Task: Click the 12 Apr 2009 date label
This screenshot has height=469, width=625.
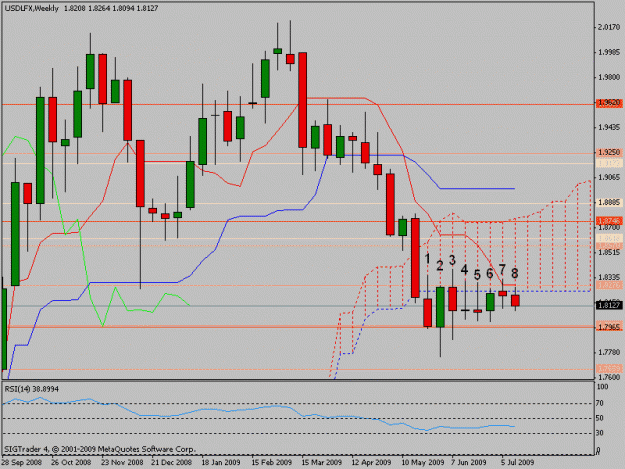Action: click(x=371, y=462)
